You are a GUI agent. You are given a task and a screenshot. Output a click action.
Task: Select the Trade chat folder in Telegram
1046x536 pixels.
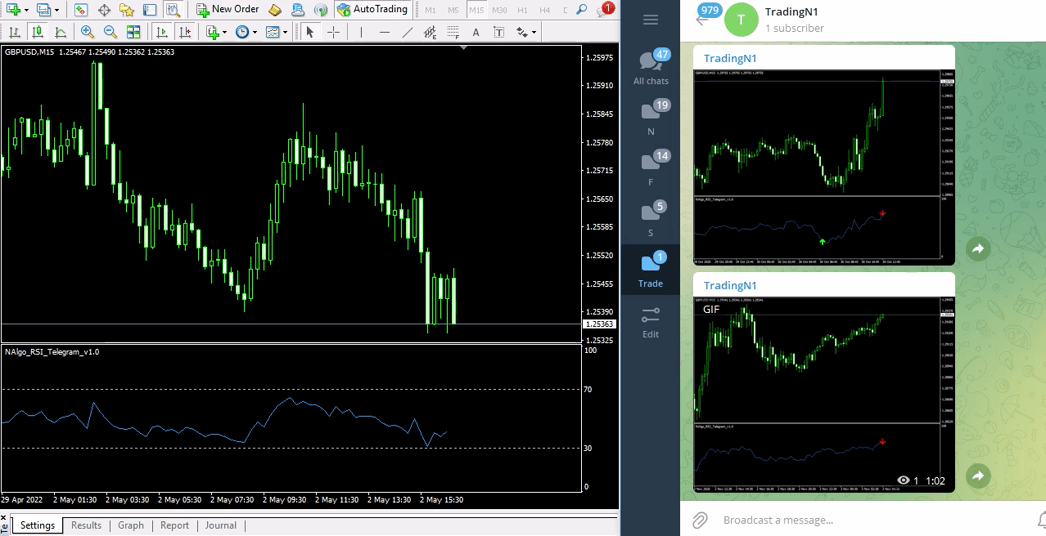pyautogui.click(x=650, y=270)
